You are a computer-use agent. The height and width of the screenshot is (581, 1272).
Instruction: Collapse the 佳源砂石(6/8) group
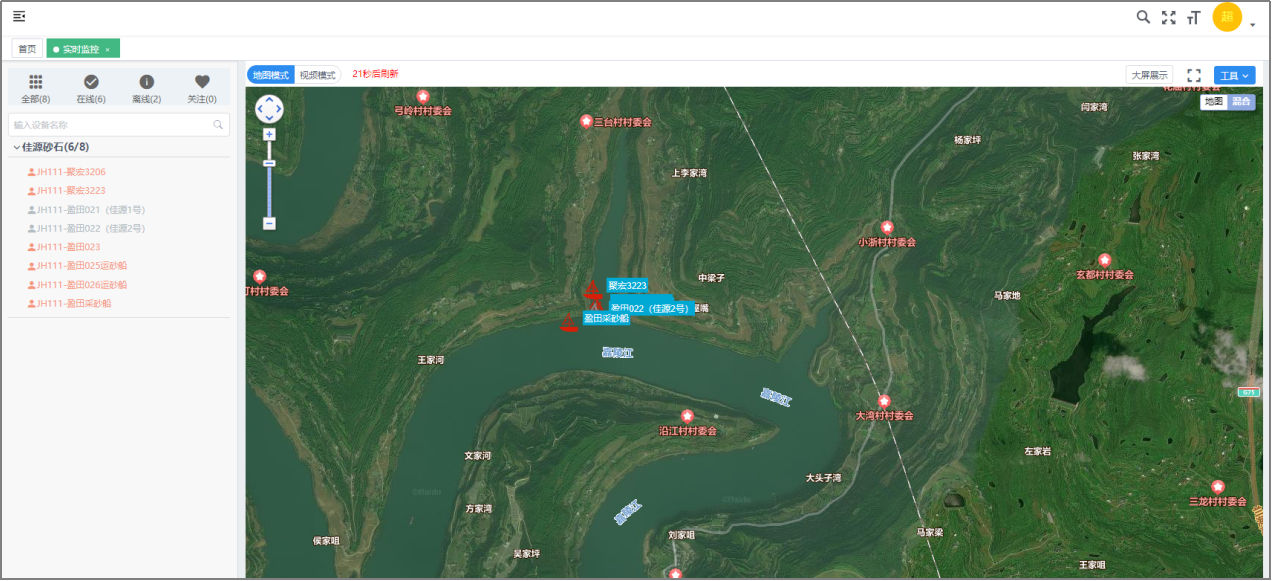point(51,147)
